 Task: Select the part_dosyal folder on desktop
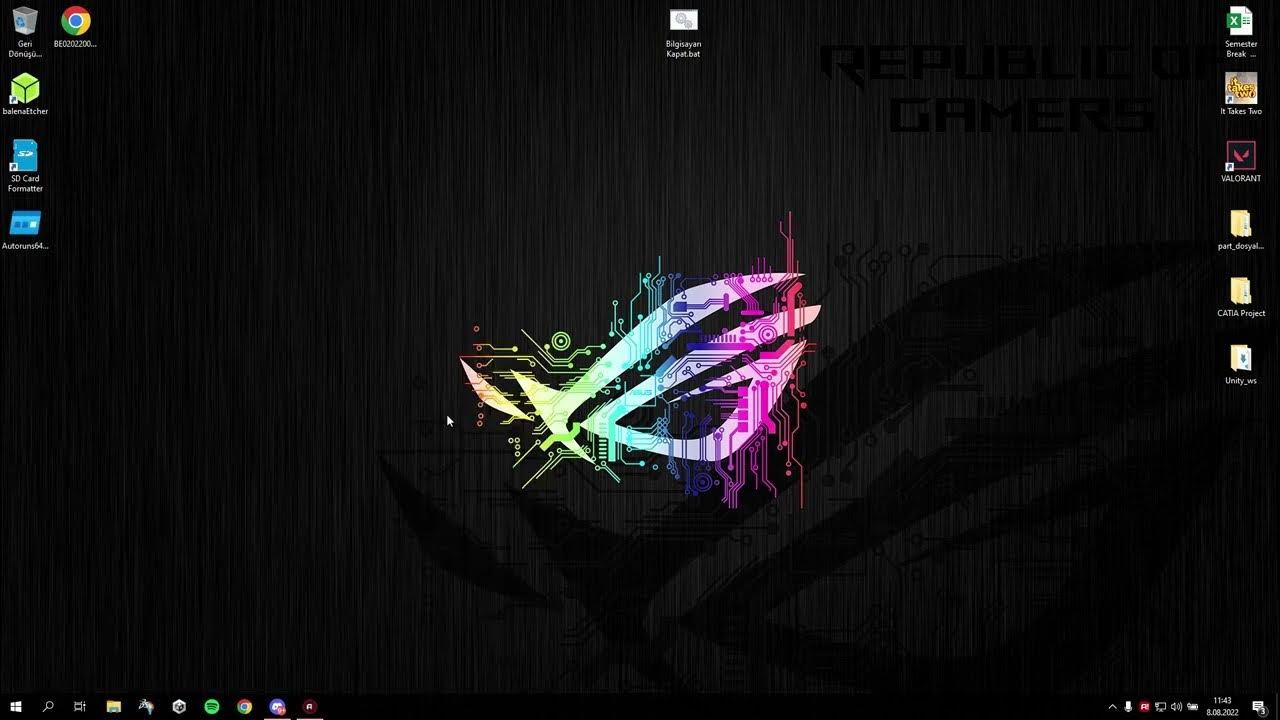[1241, 230]
